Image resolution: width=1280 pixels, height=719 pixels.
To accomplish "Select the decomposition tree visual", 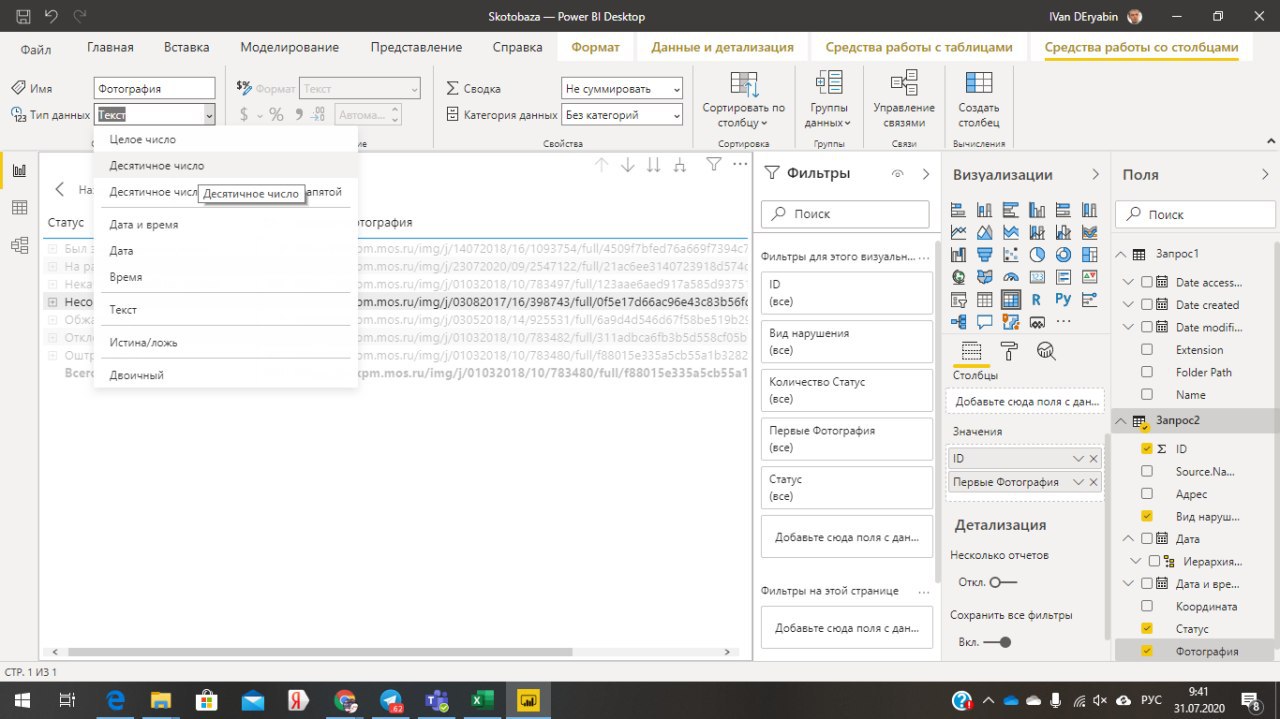I will tap(959, 322).
